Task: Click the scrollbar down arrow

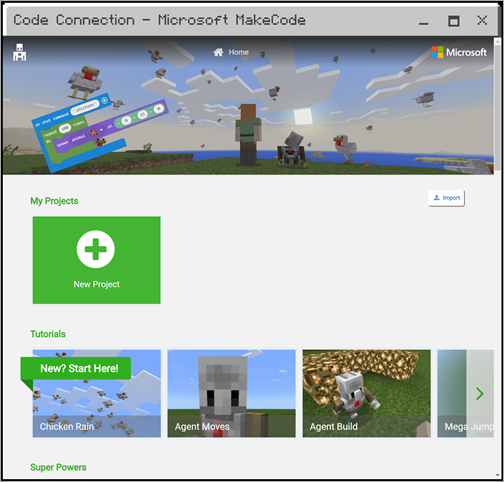Action: pyautogui.click(x=498, y=475)
